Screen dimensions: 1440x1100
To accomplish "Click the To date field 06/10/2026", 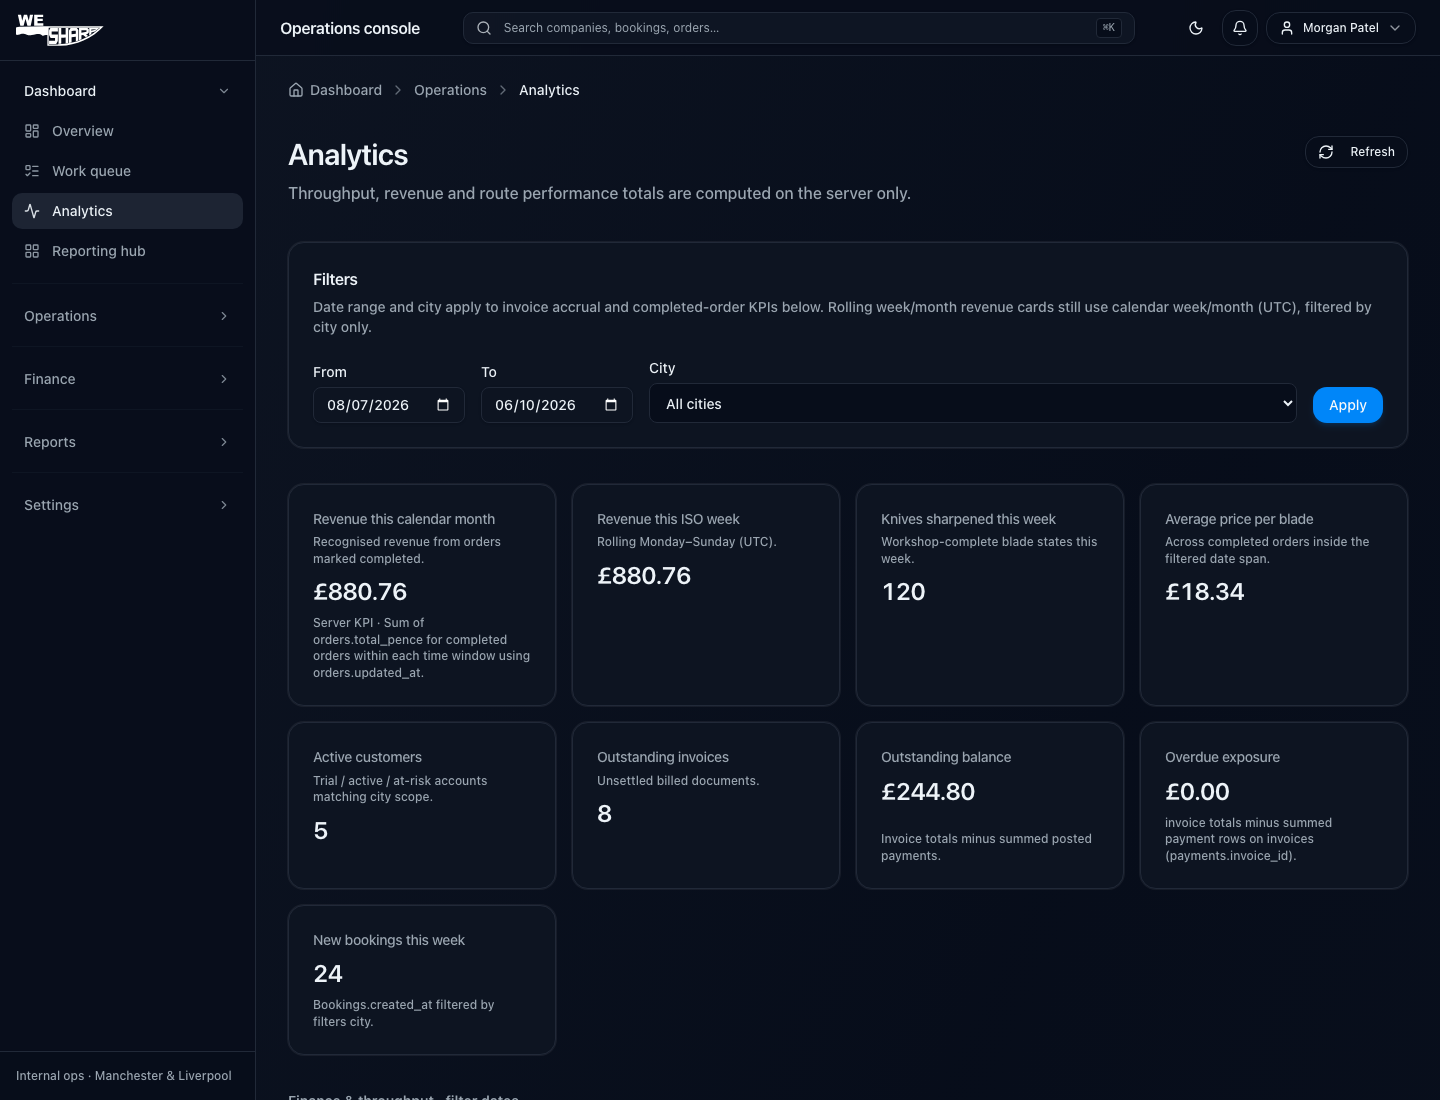I will tap(557, 405).
